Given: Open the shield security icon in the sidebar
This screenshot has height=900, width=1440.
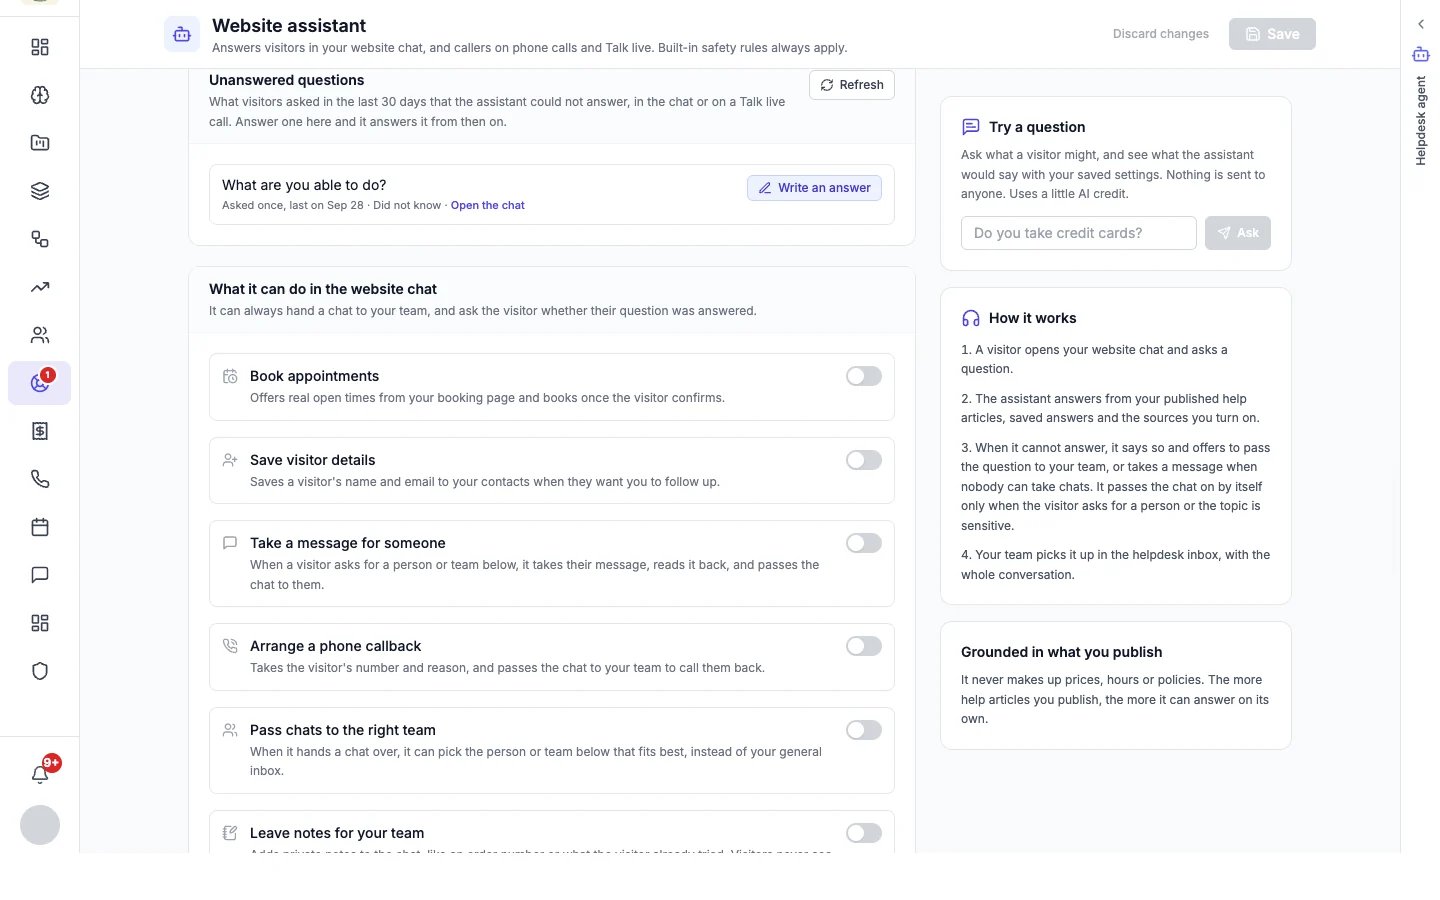Looking at the screenshot, I should 40,671.
